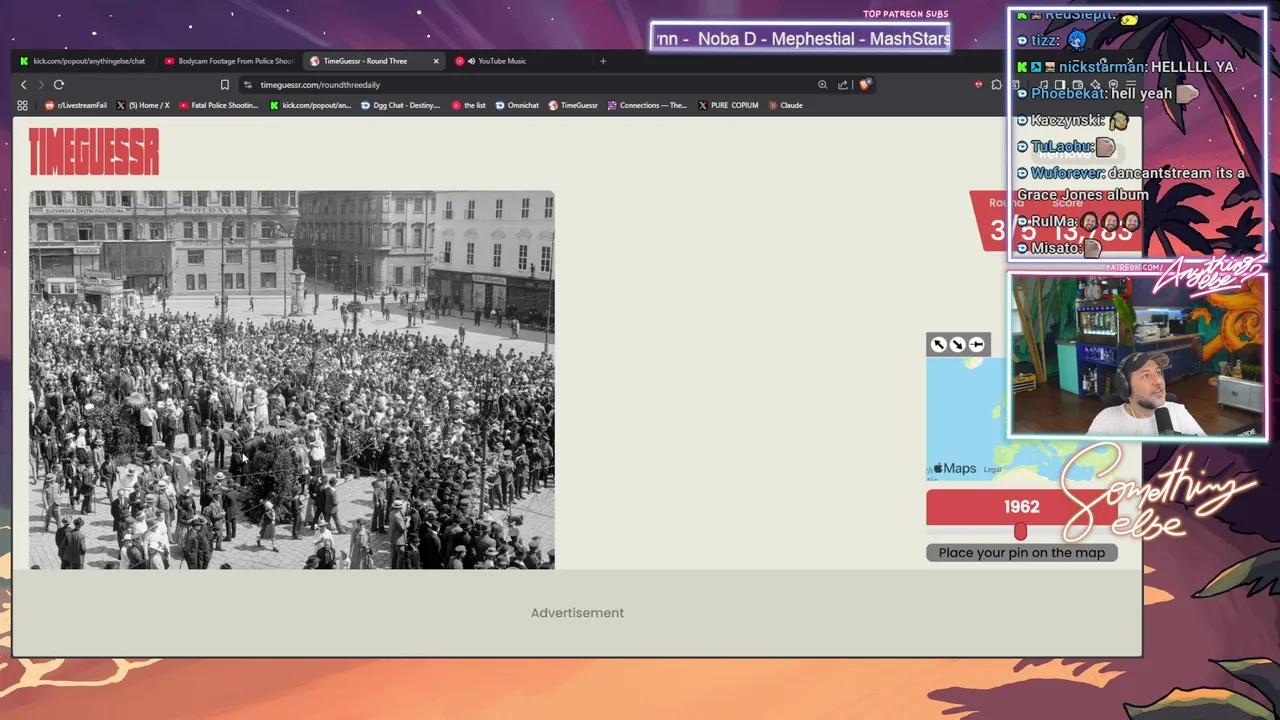Close the TimeGuessr Round Three tab
This screenshot has width=1280, height=720.
tap(436, 61)
